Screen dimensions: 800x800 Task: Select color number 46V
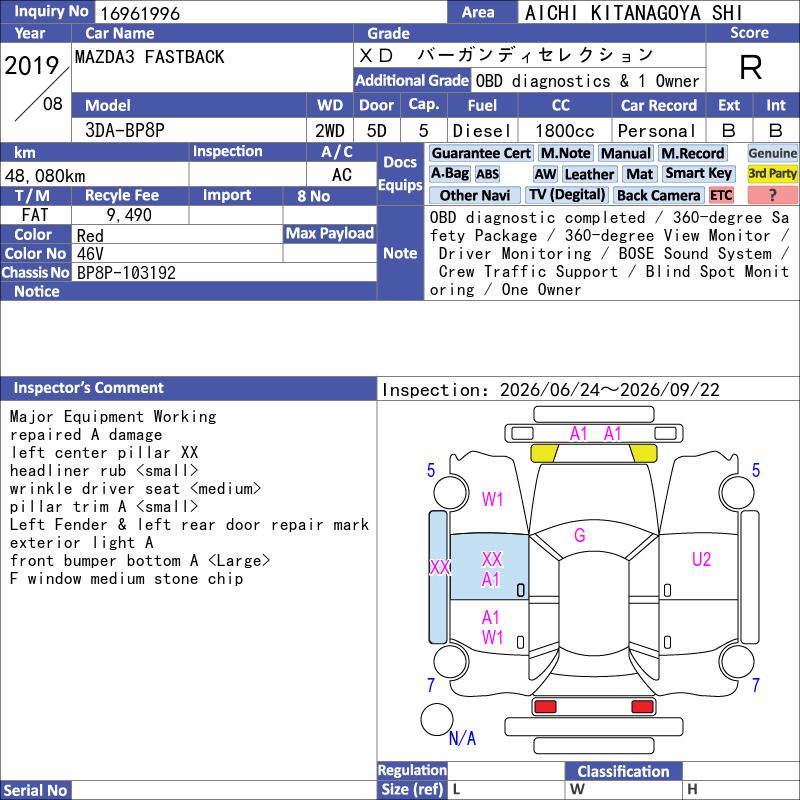90,254
